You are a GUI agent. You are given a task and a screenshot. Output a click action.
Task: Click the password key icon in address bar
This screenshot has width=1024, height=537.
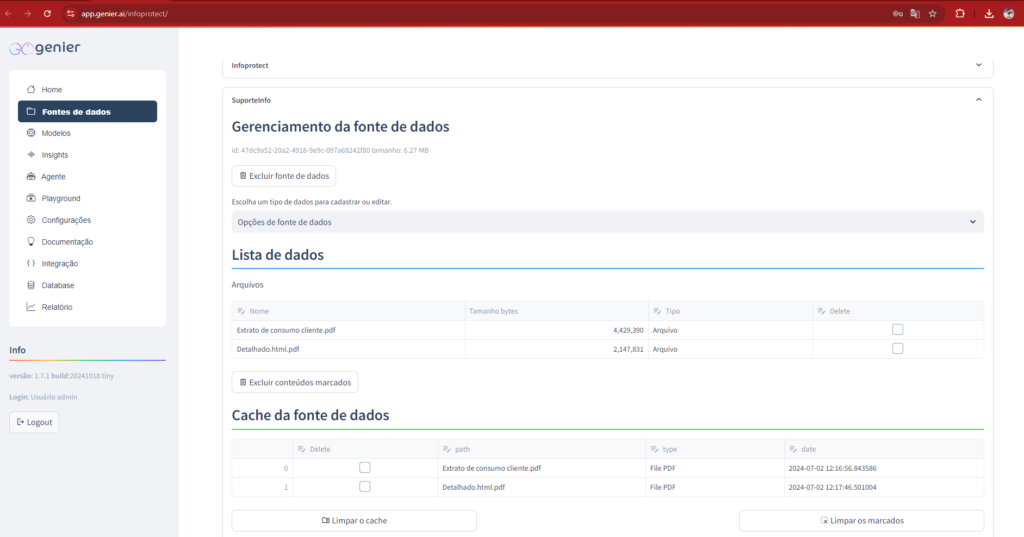[896, 13]
